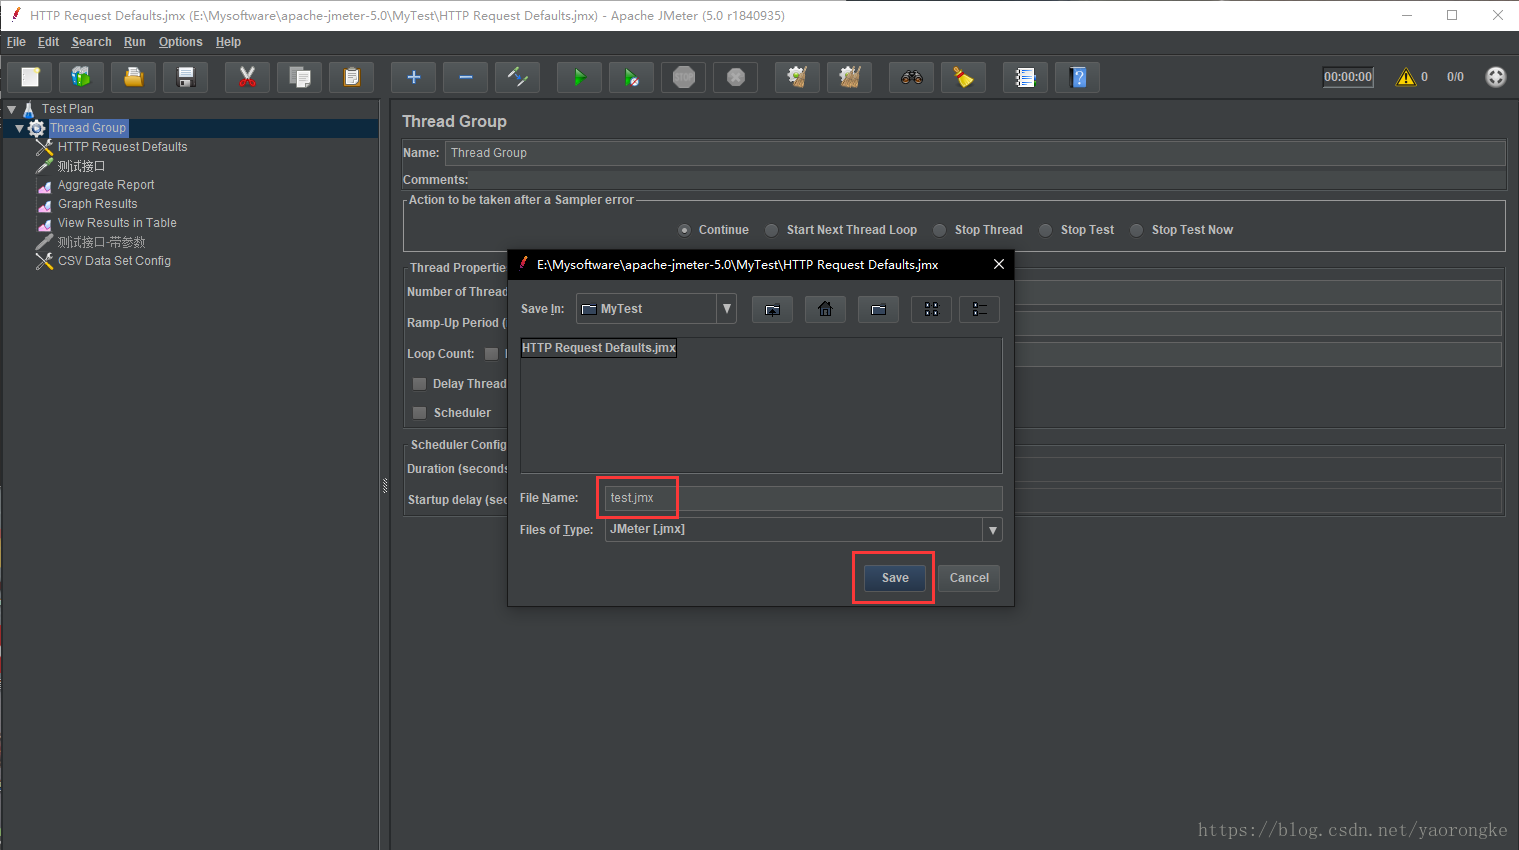
Task: Click the warning triangle log errors icon
Action: 1406,77
